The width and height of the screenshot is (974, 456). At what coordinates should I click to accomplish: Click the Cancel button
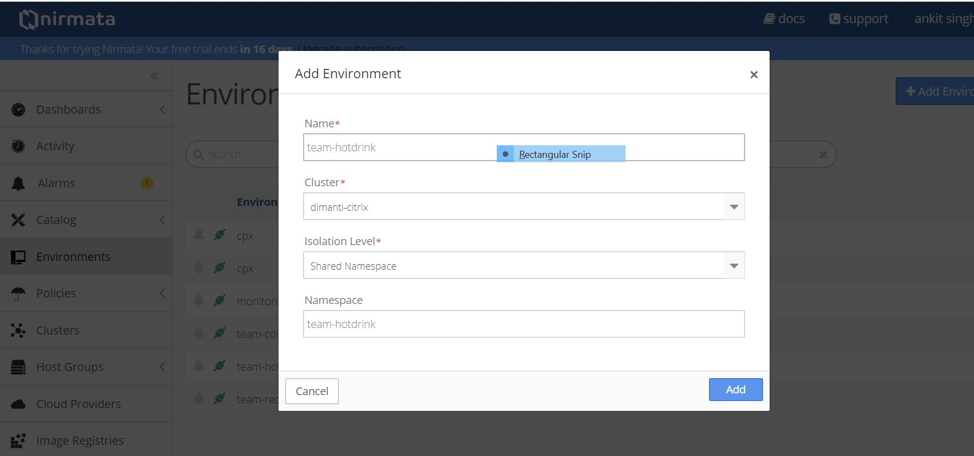pyautogui.click(x=312, y=391)
